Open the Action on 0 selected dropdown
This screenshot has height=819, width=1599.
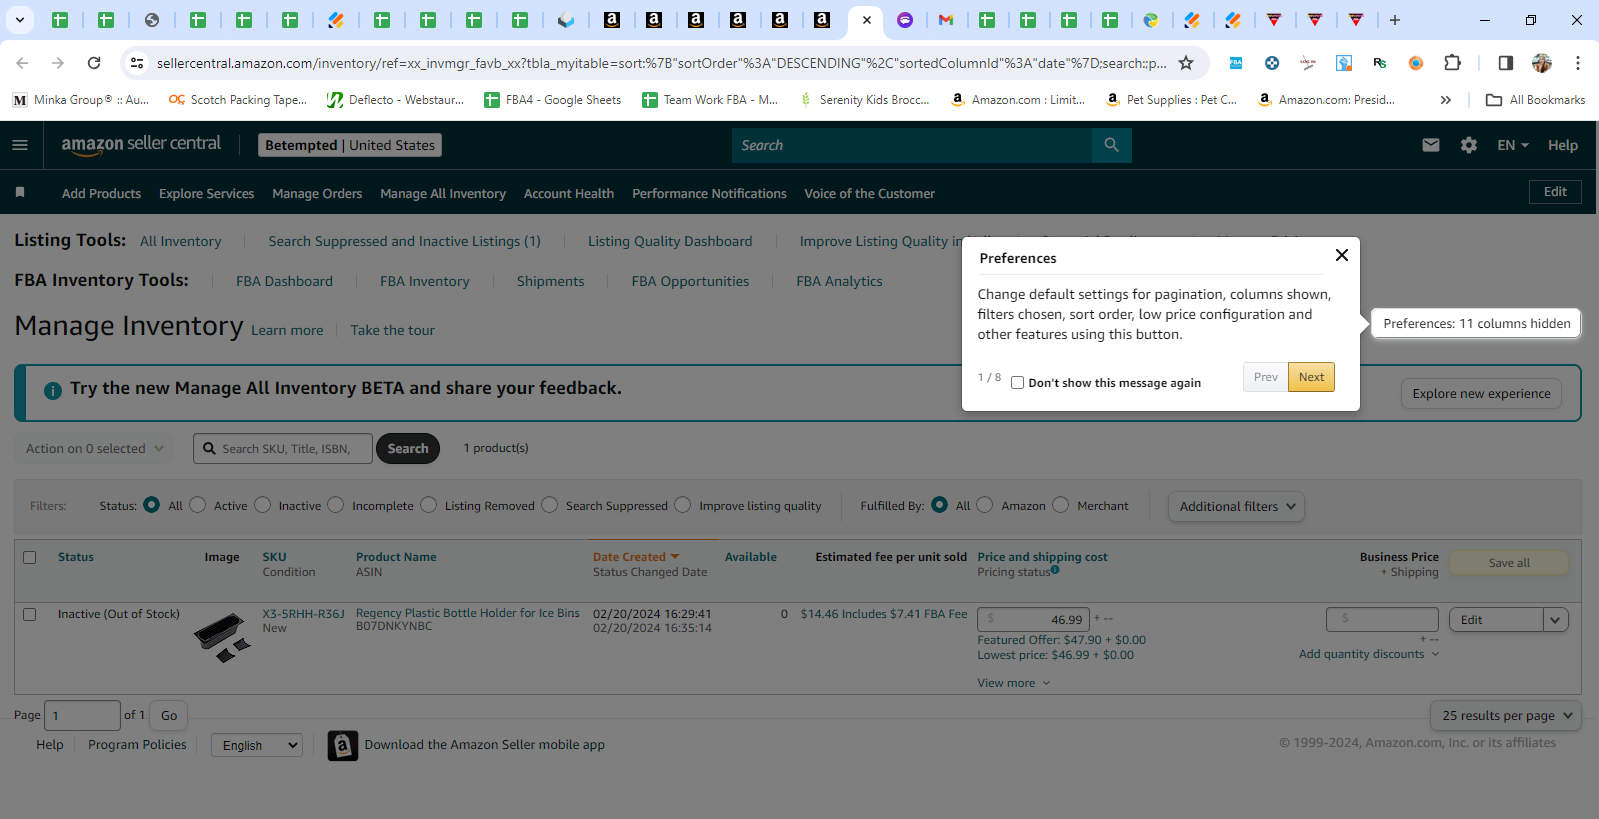[93, 449]
